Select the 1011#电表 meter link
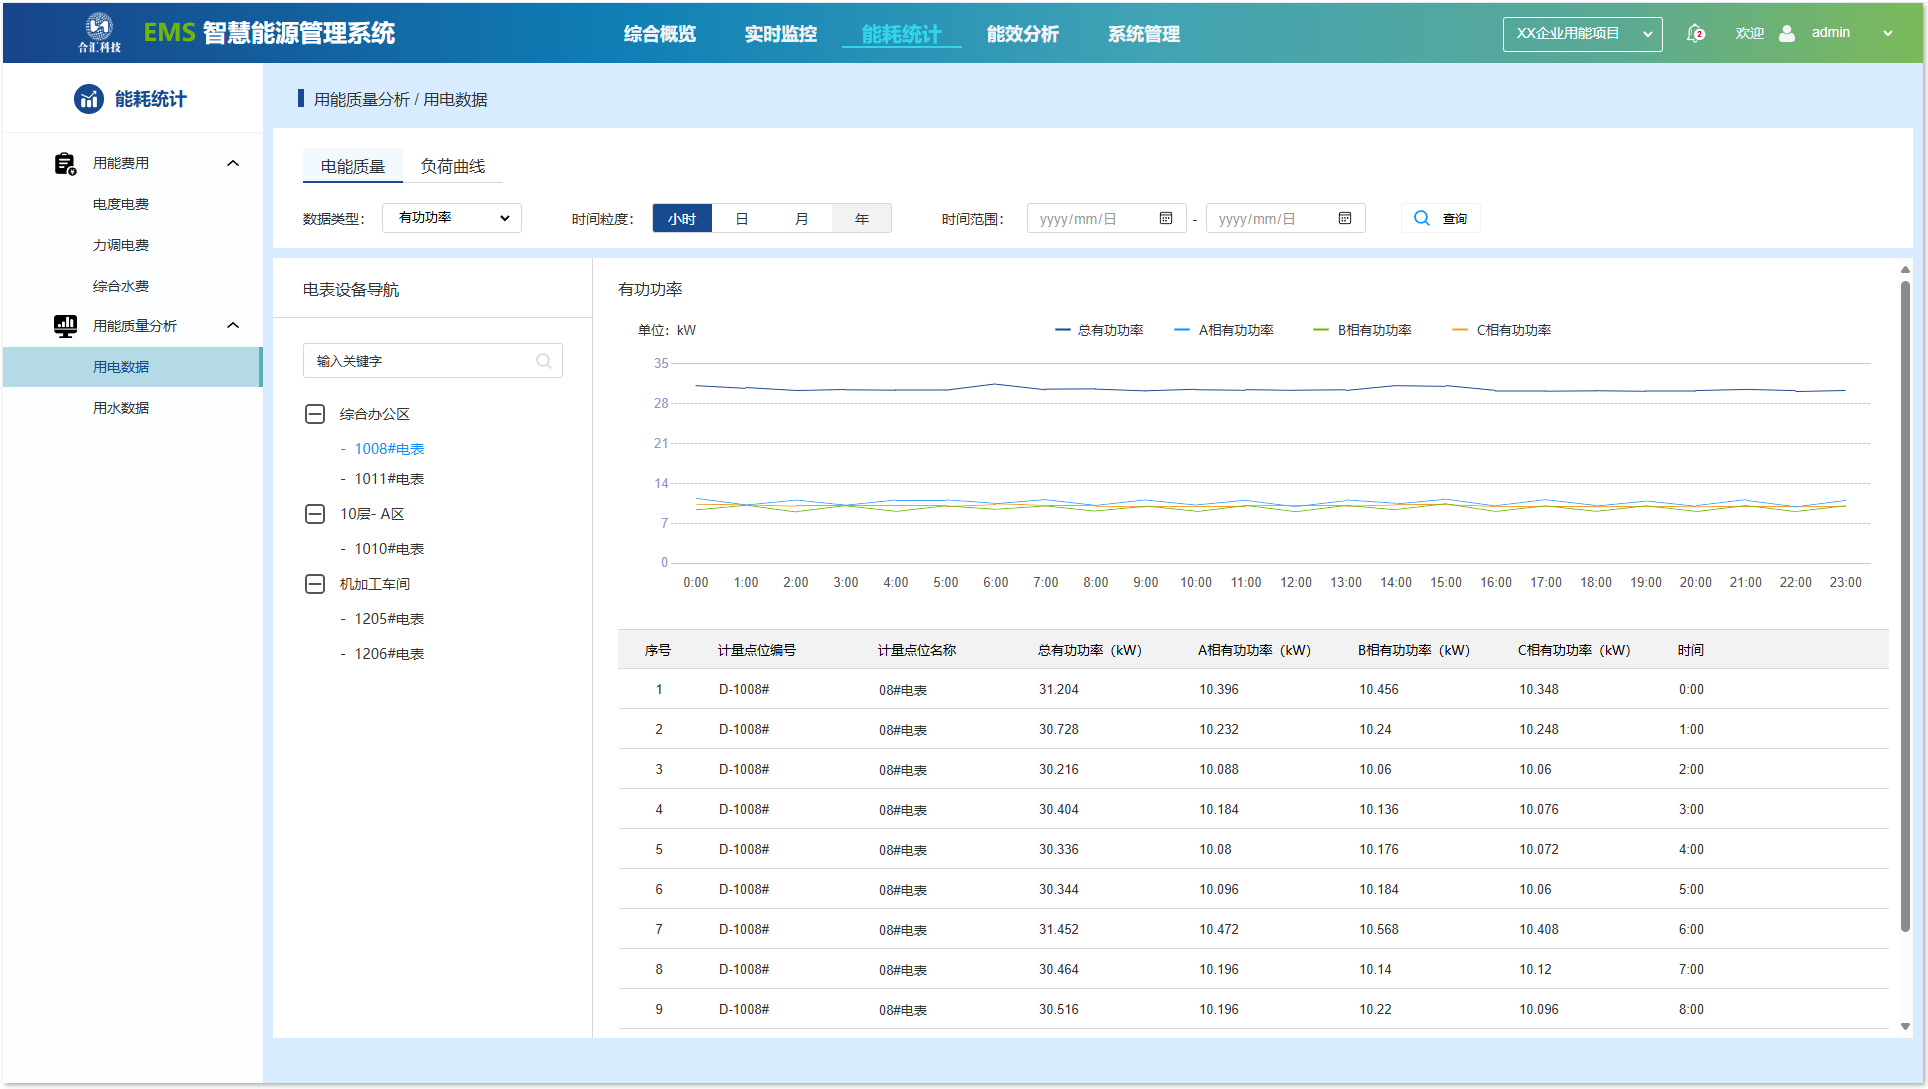This screenshot has height=1089, width=1928. point(389,479)
